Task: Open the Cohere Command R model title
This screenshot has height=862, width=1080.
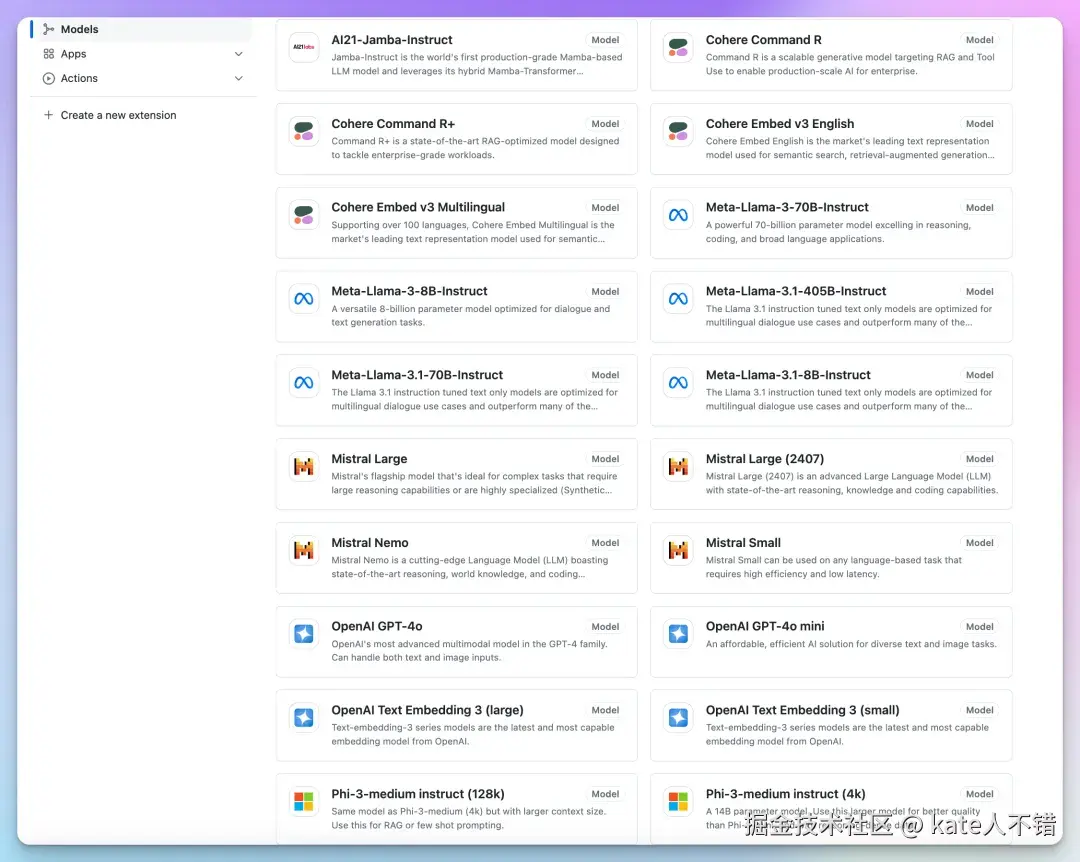Action: coord(763,40)
